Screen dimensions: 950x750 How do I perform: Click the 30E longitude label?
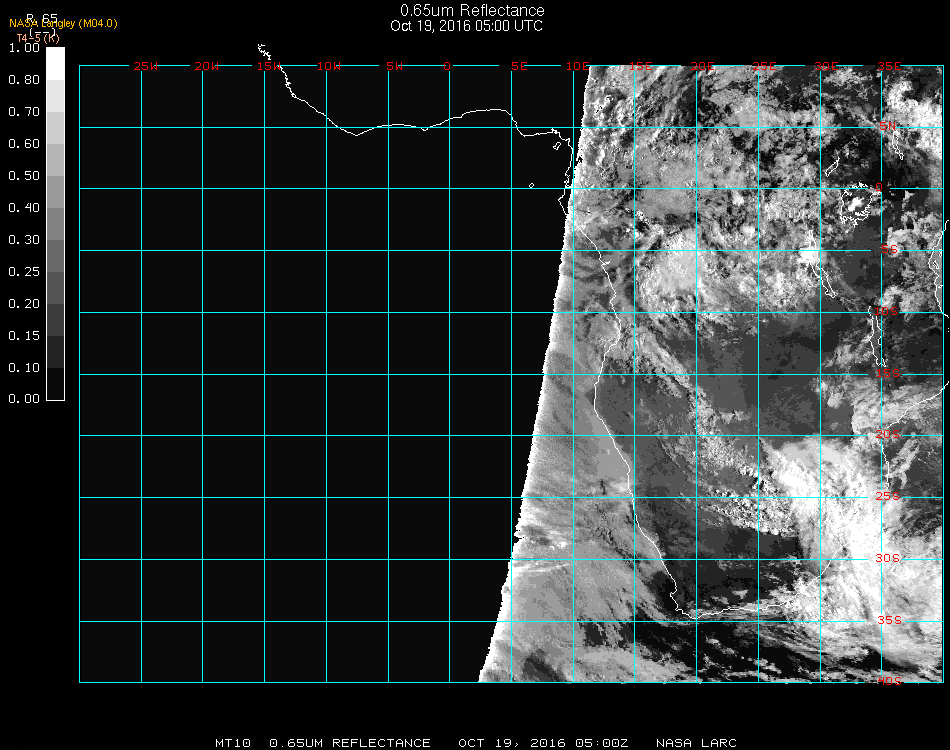click(826, 66)
